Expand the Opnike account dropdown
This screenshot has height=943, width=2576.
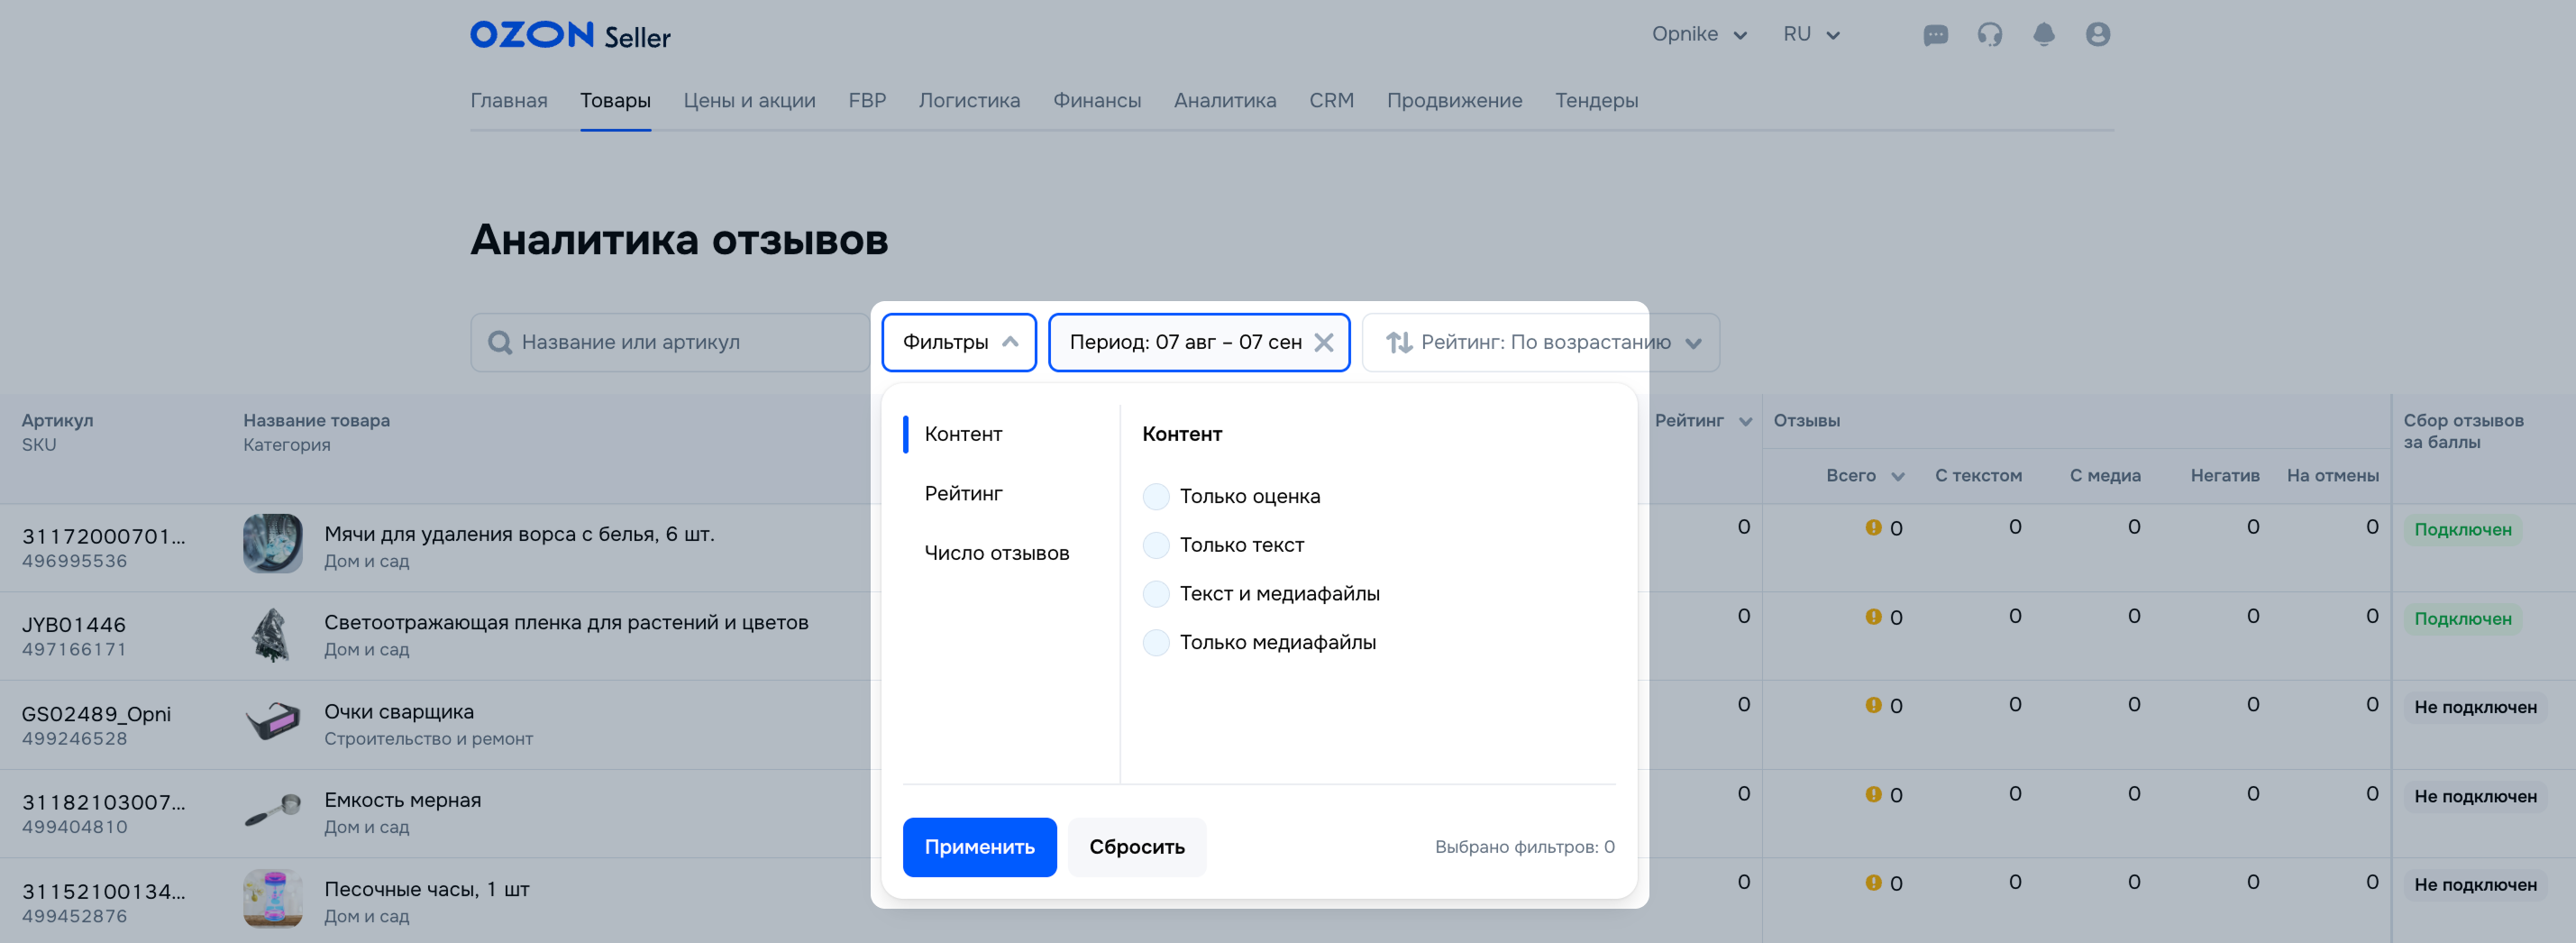pyautogui.click(x=1698, y=35)
